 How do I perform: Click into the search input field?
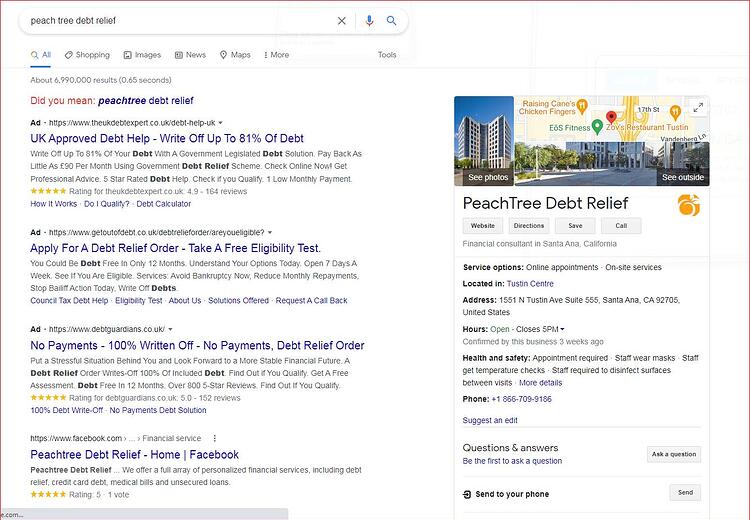(x=179, y=21)
